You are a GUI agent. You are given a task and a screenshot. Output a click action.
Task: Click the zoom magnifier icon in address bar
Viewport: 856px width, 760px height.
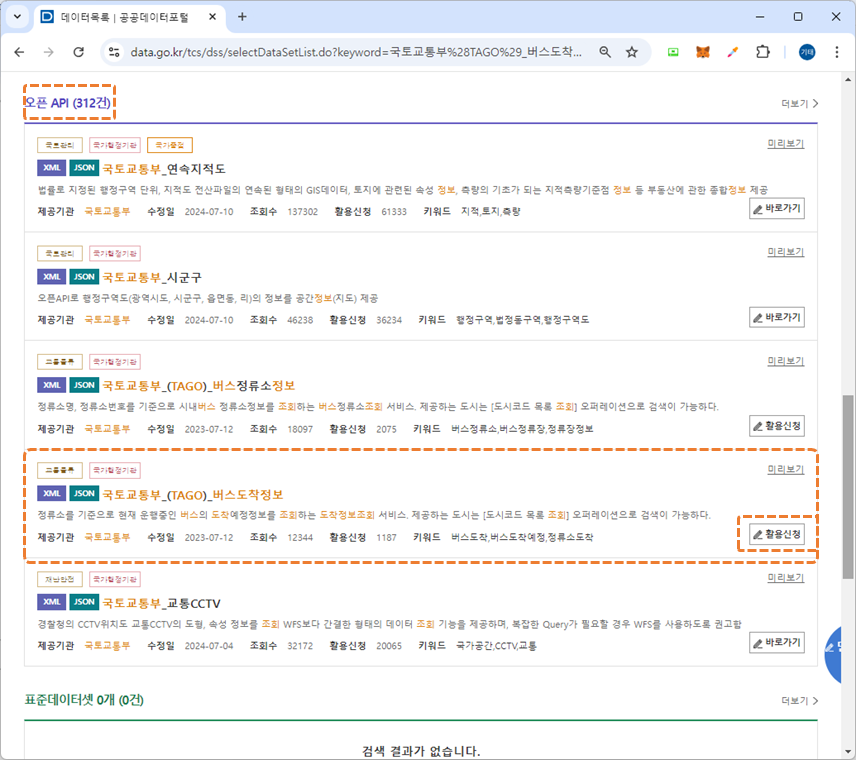click(x=605, y=52)
